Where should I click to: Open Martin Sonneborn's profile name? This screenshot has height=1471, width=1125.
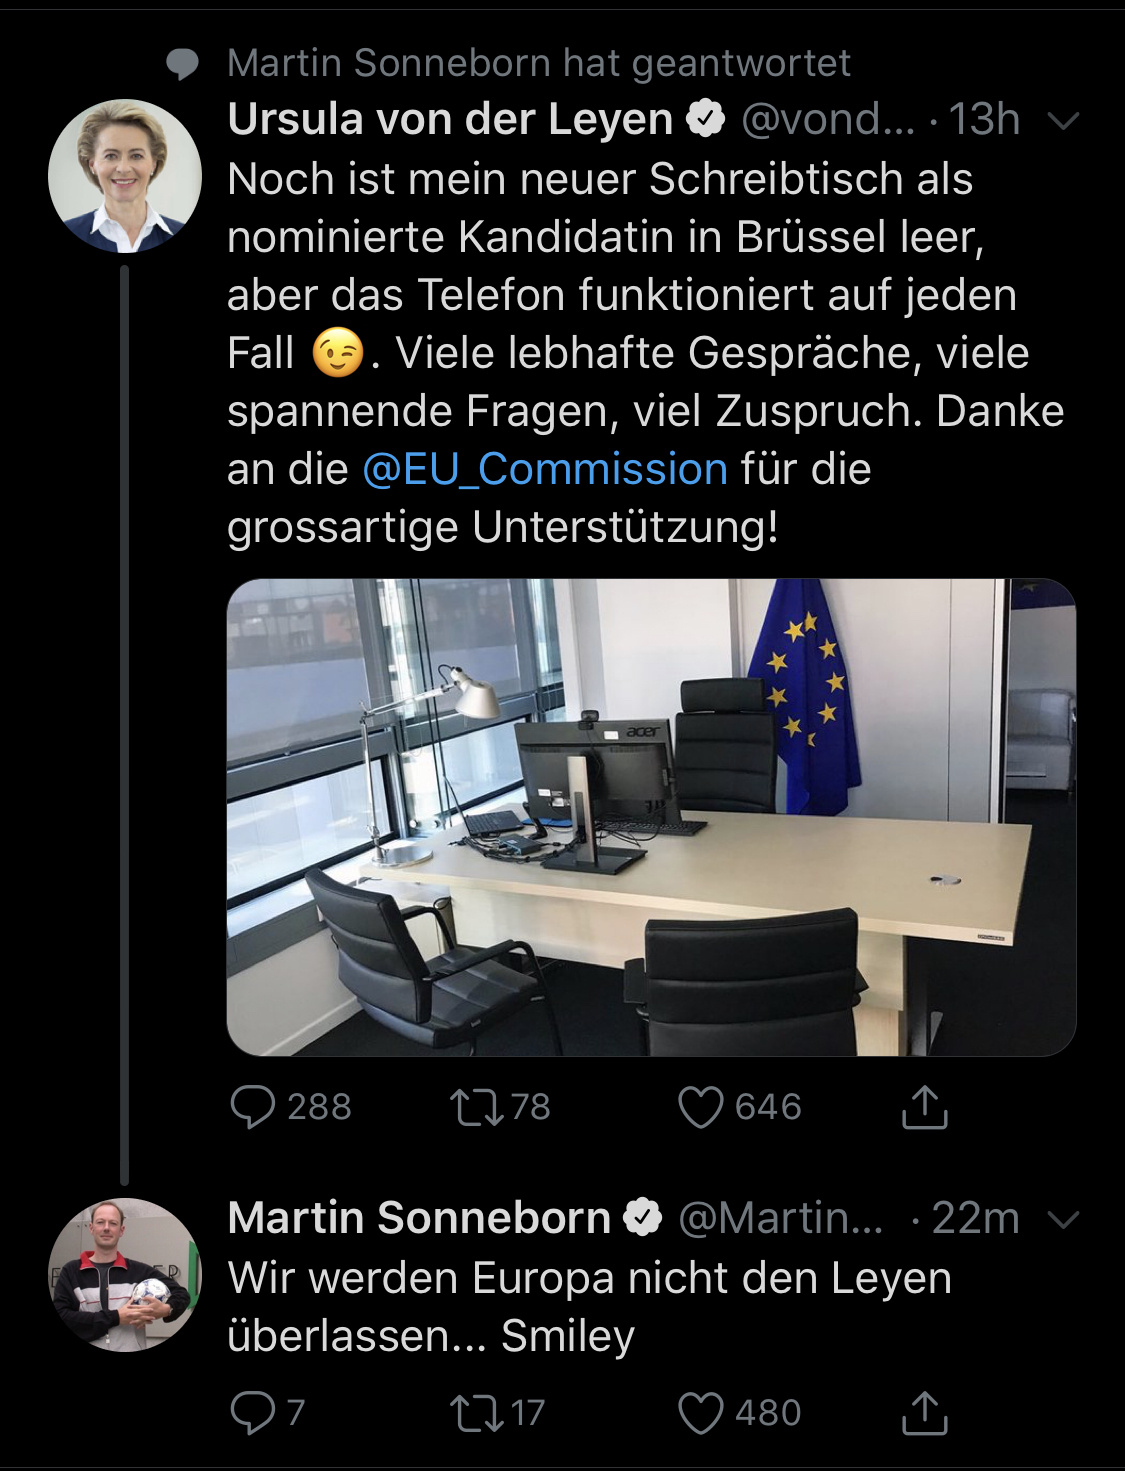tap(419, 1217)
